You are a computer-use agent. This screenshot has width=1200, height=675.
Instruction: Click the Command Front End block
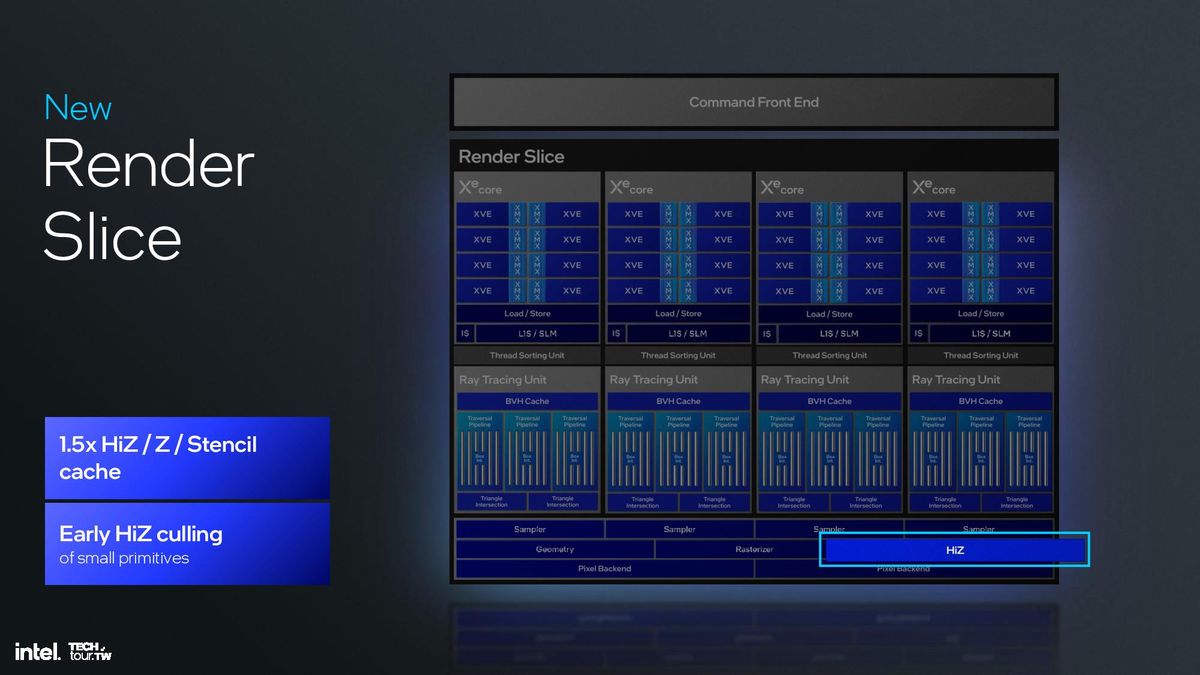(754, 102)
